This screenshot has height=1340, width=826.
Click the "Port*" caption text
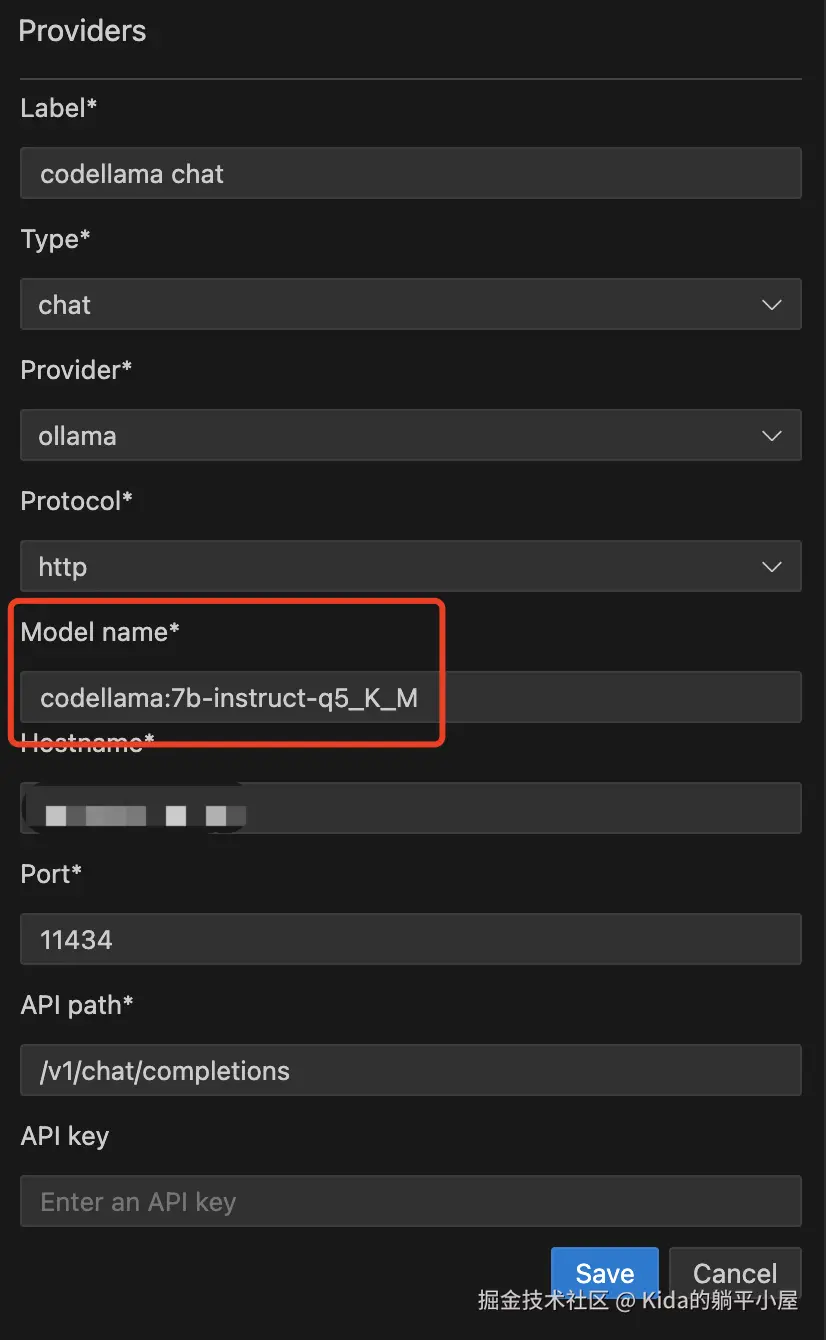point(51,874)
